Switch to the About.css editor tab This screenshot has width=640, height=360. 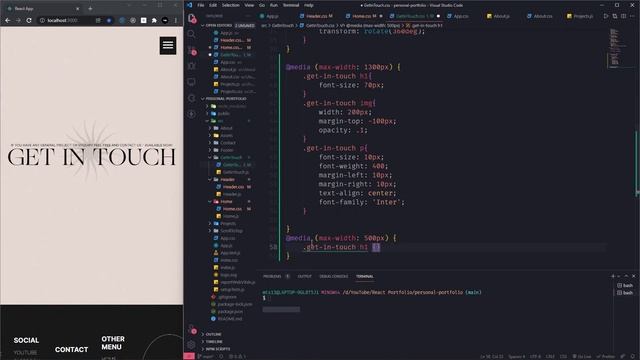coord(543,16)
